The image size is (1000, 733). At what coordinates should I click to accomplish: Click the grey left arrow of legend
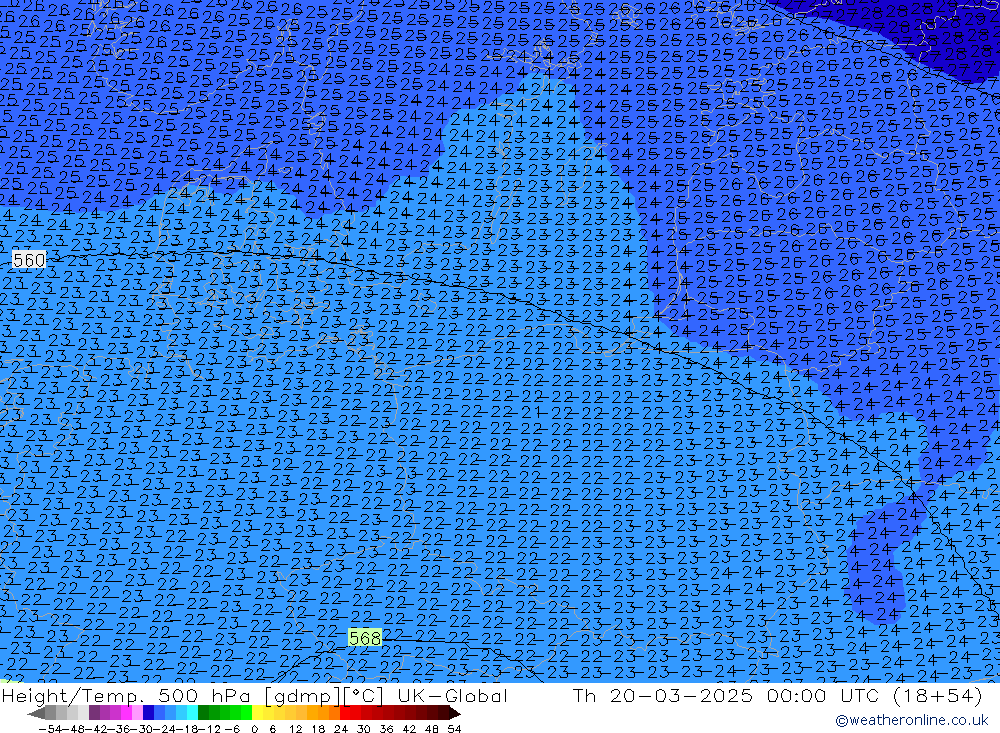tap(36, 713)
